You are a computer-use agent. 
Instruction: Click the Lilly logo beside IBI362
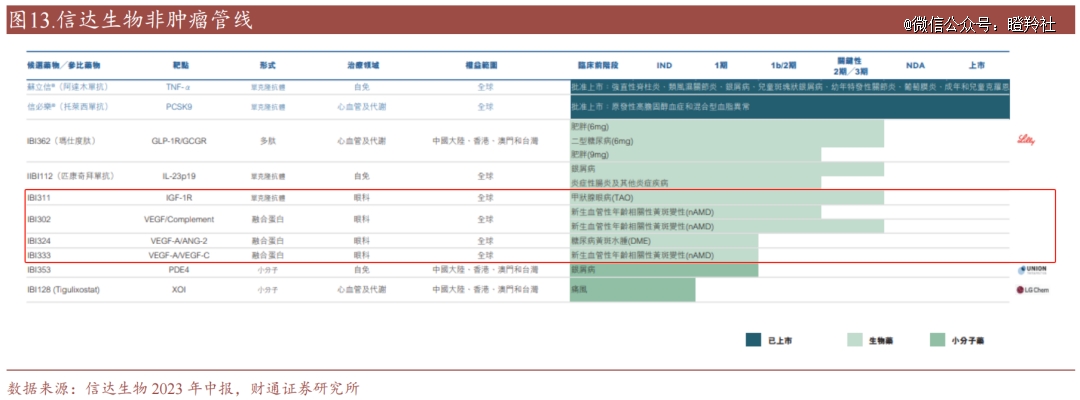(x=1026, y=140)
